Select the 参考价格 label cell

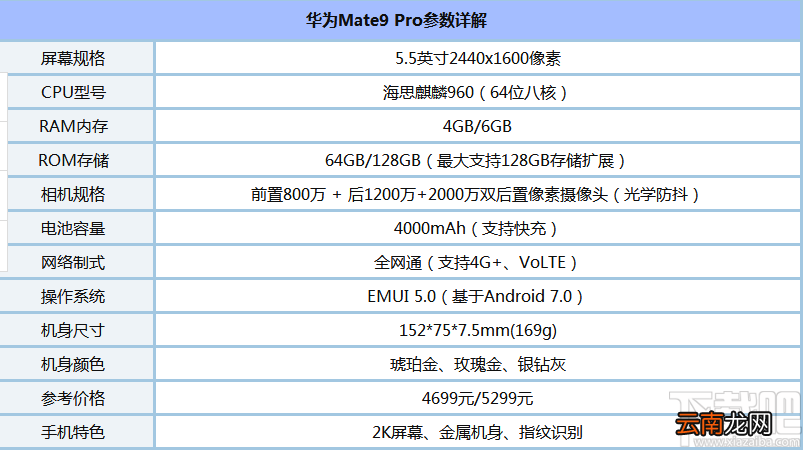click(x=76, y=399)
